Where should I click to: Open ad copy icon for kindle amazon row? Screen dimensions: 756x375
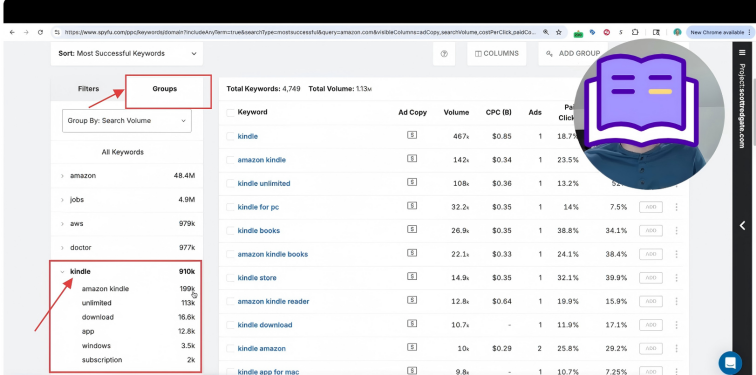(412, 347)
